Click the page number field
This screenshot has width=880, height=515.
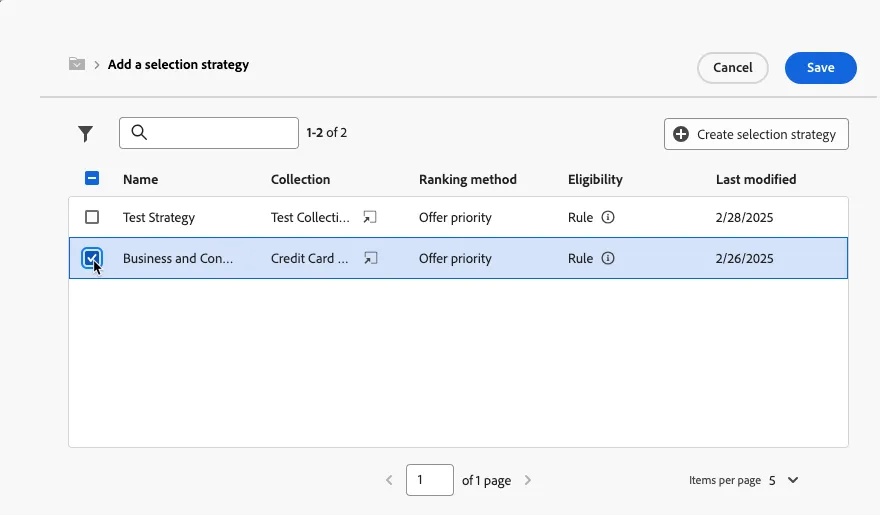pyautogui.click(x=430, y=480)
